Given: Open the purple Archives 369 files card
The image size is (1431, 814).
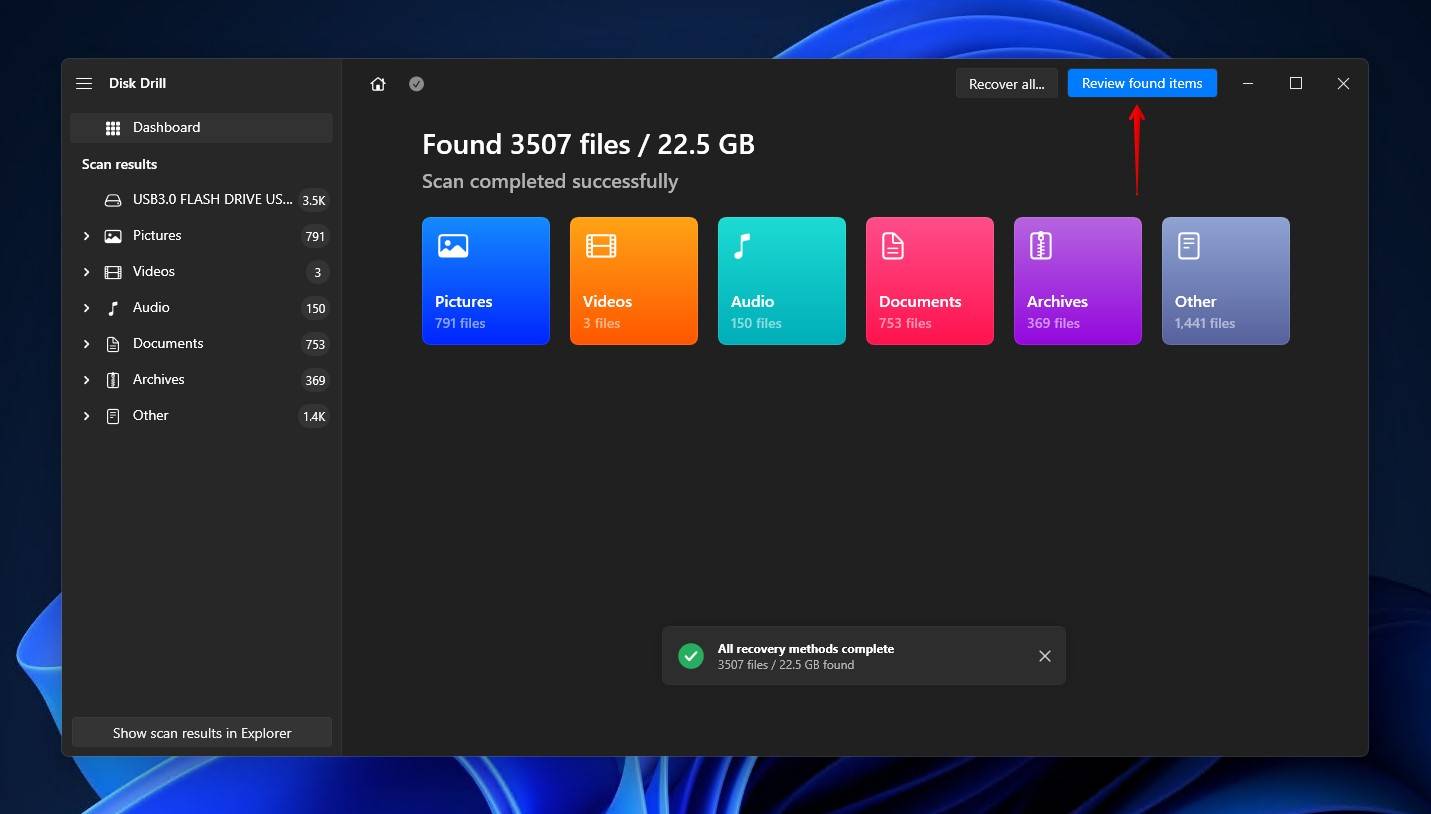Looking at the screenshot, I should (1078, 281).
